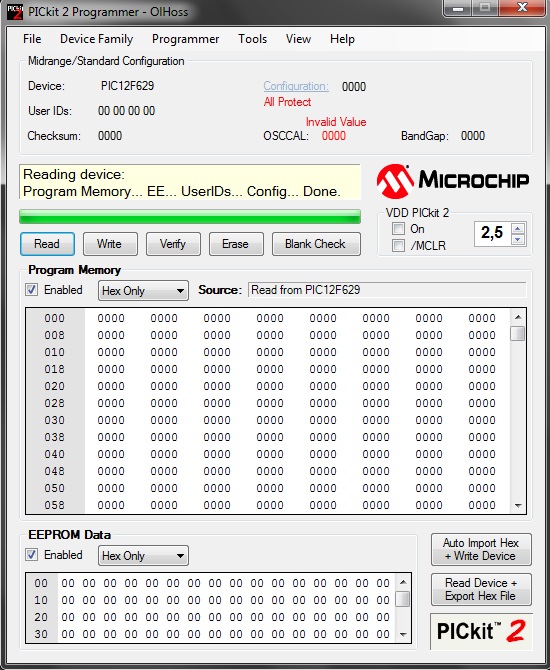Click the All Protect text
The height and width of the screenshot is (670, 550).
point(287,102)
